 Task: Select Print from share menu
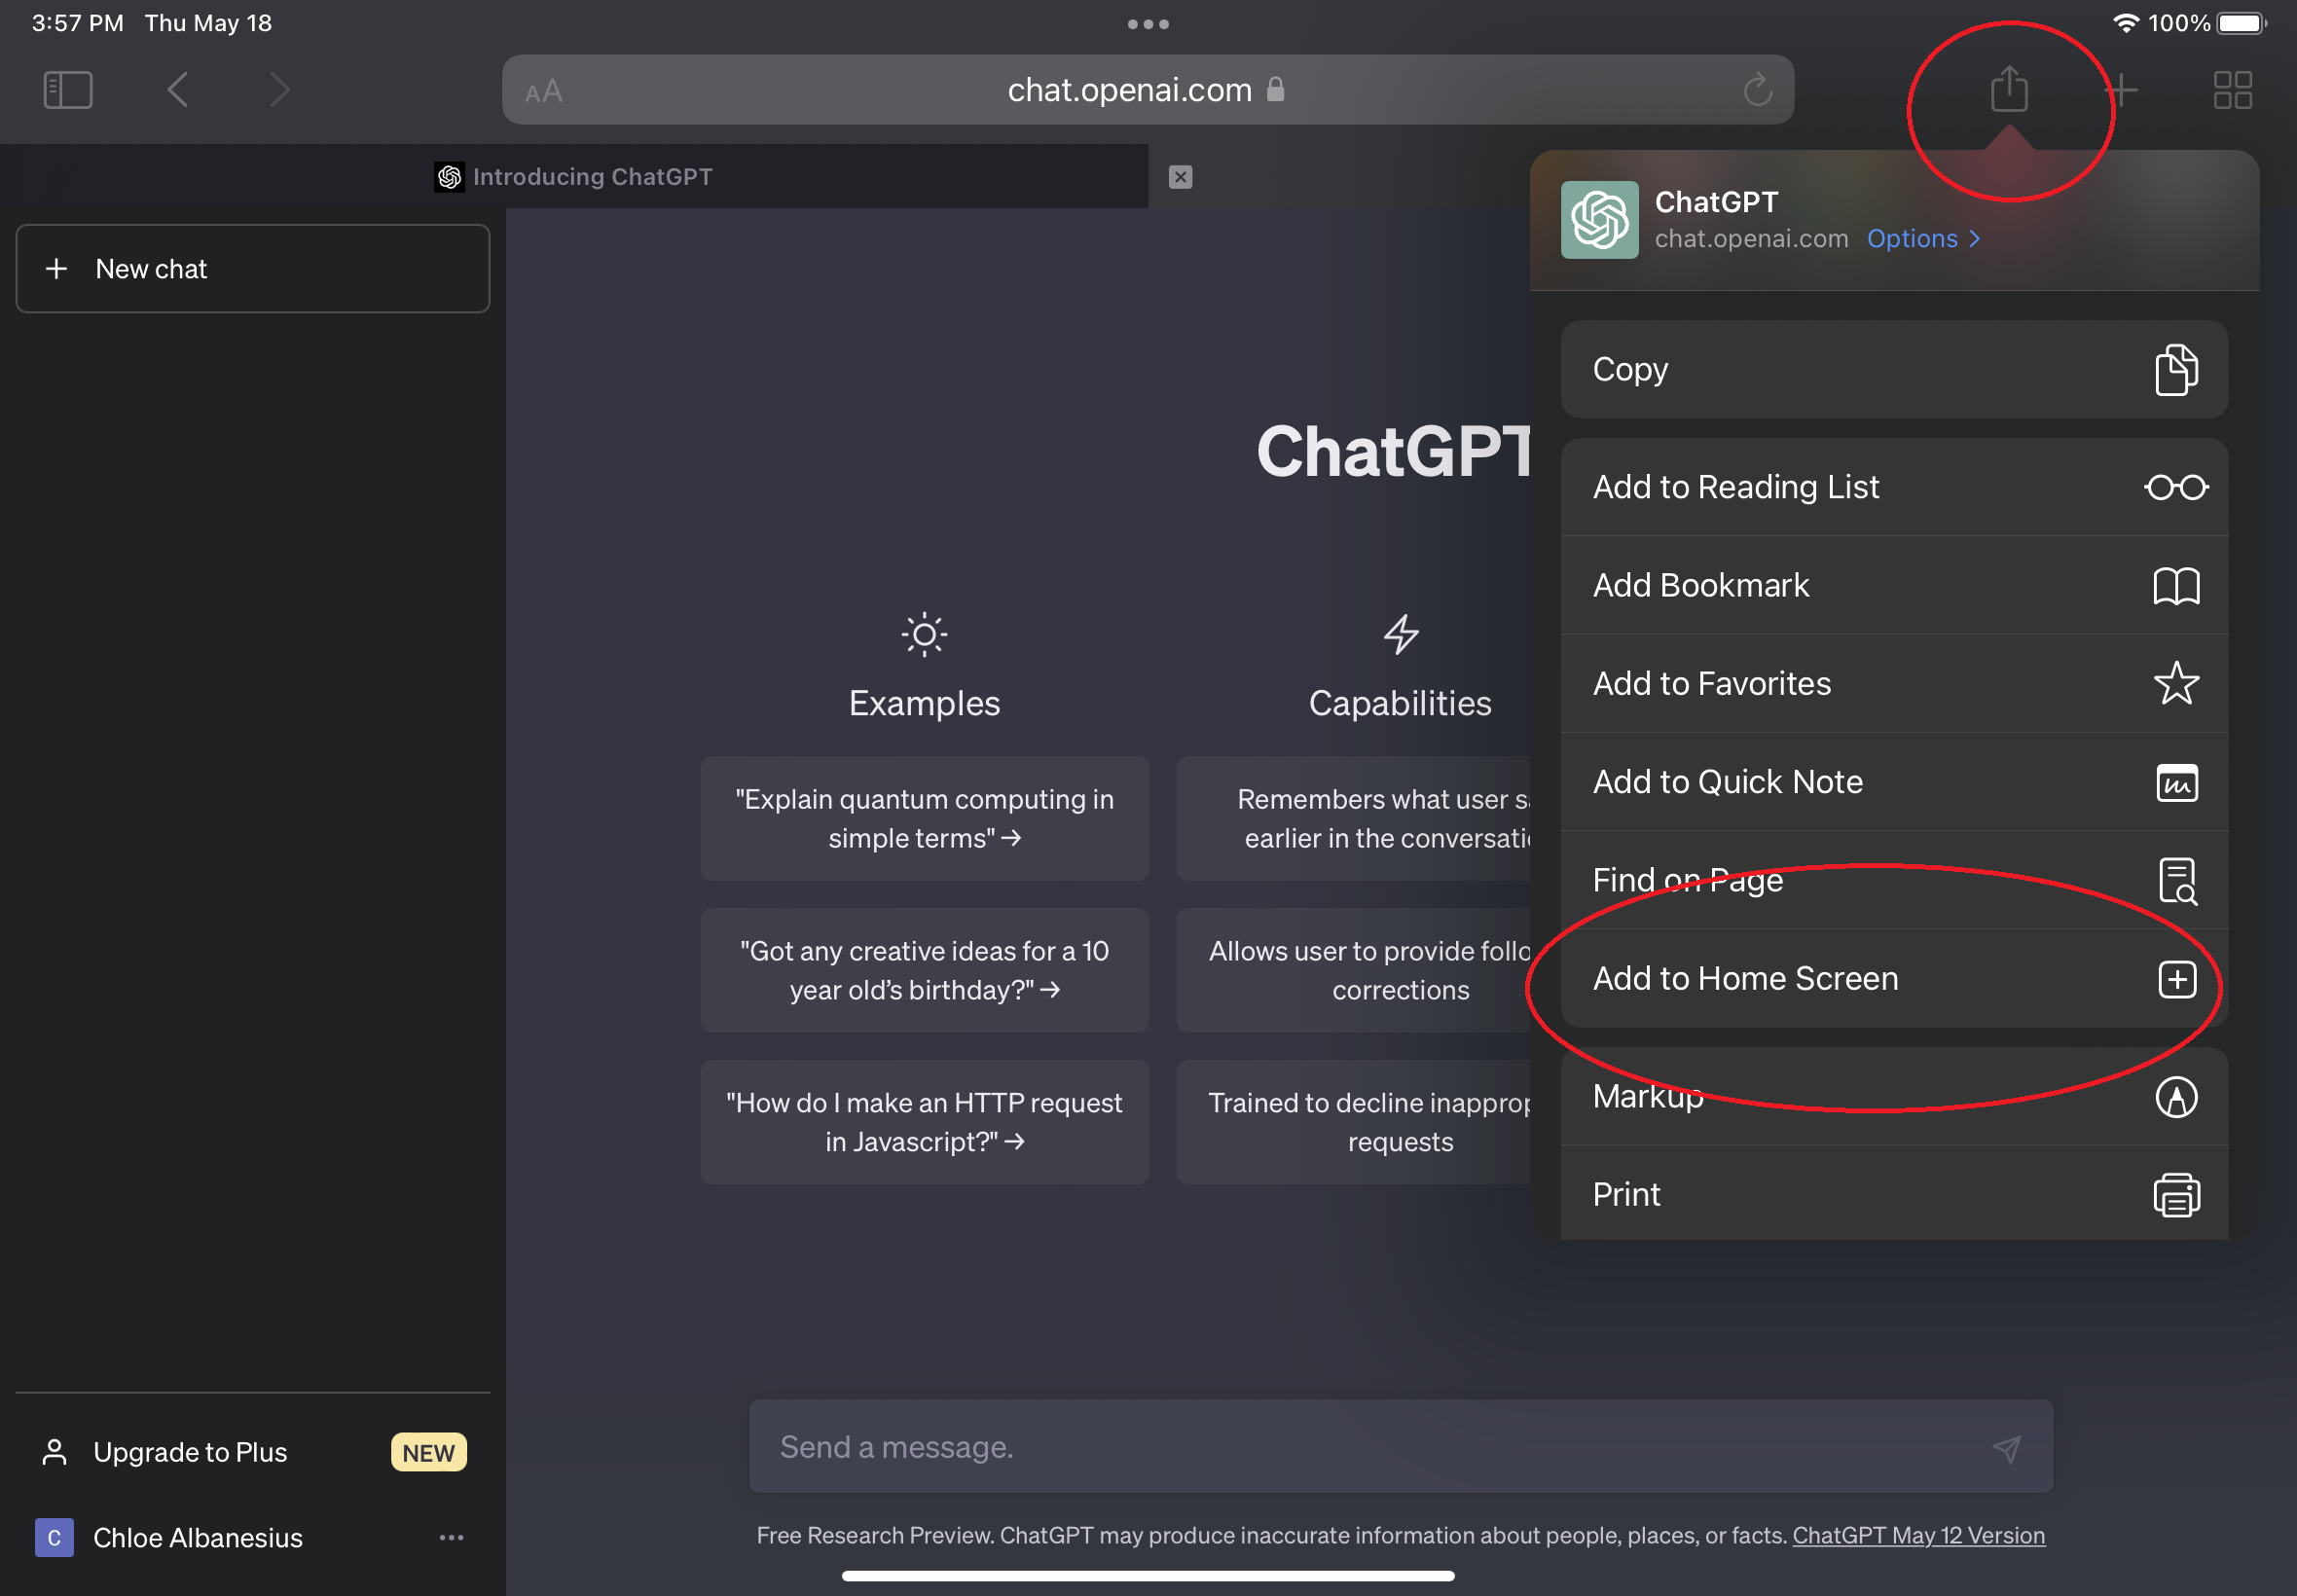1896,1193
